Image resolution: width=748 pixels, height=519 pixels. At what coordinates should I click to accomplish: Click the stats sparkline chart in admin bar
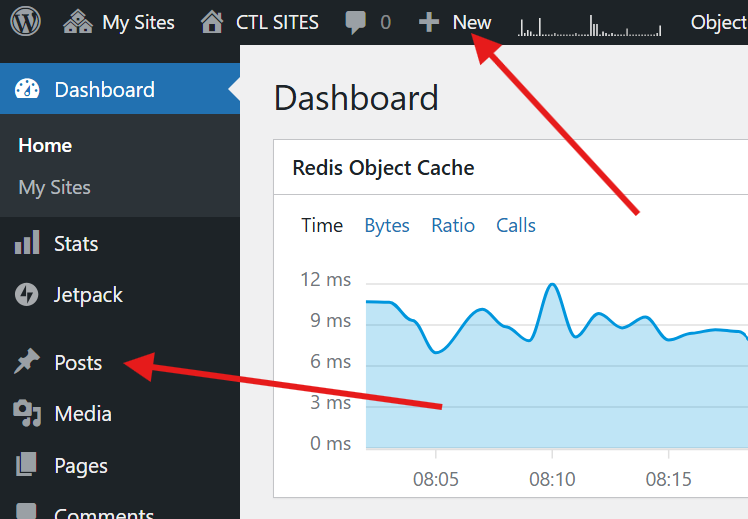point(590,26)
